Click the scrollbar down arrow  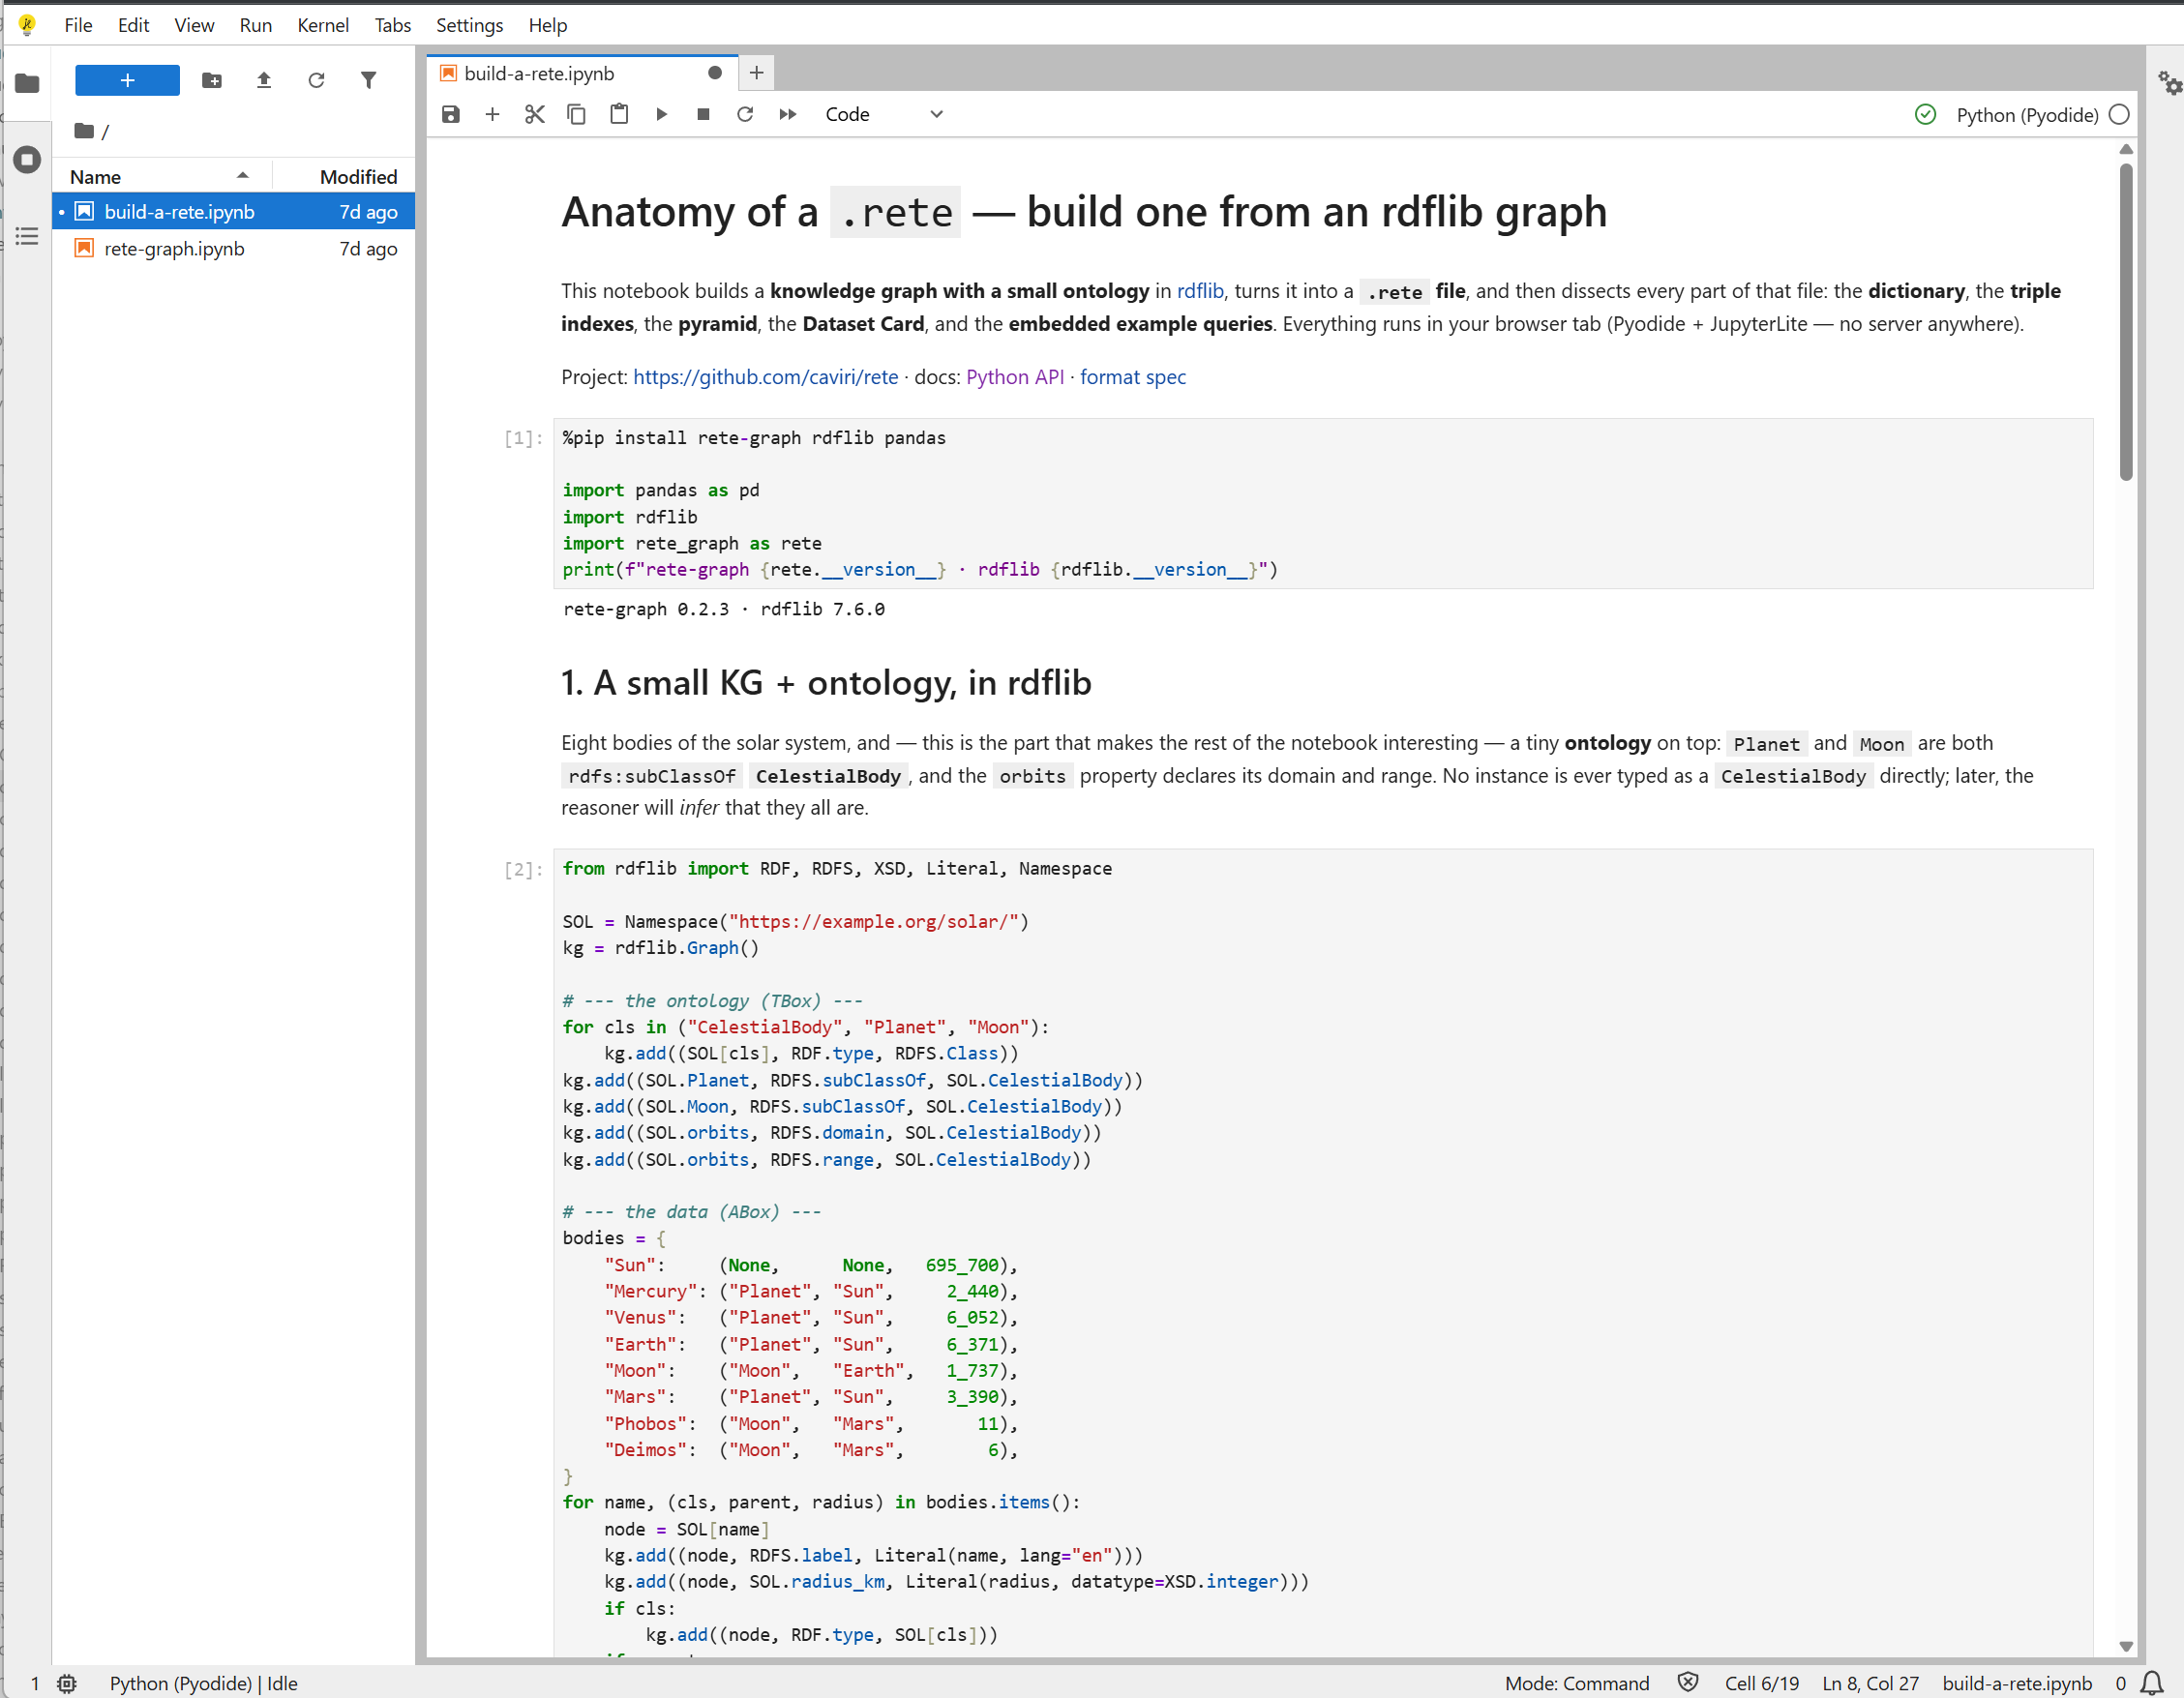(2126, 1646)
